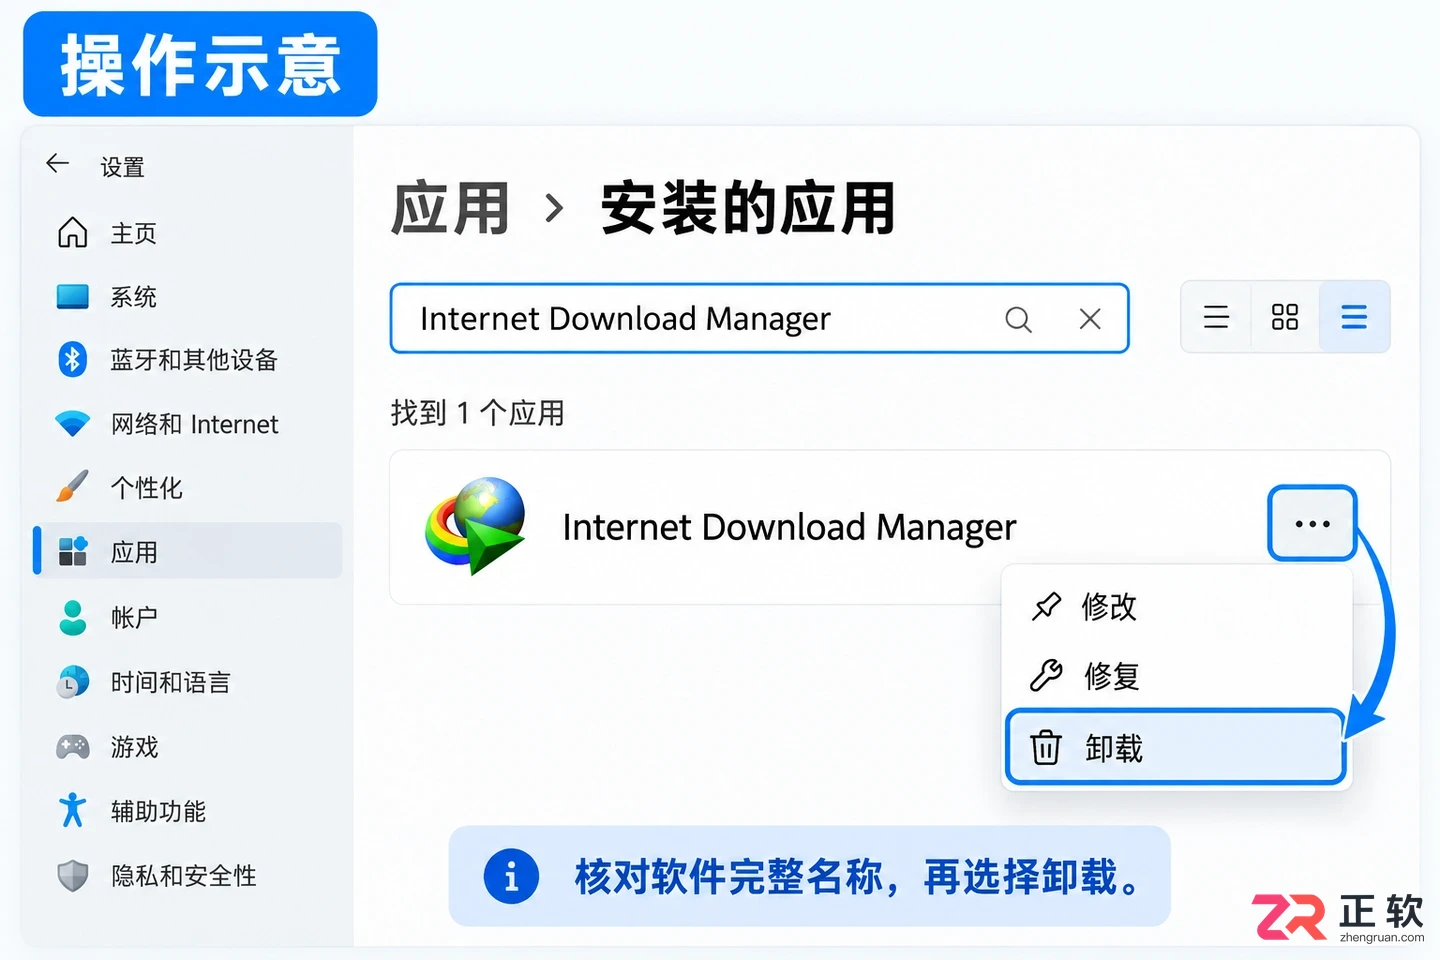Screen dimensions: 1440x960
Task: Open the accessibility figure icon for 辅助功能
Action: coord(72,810)
